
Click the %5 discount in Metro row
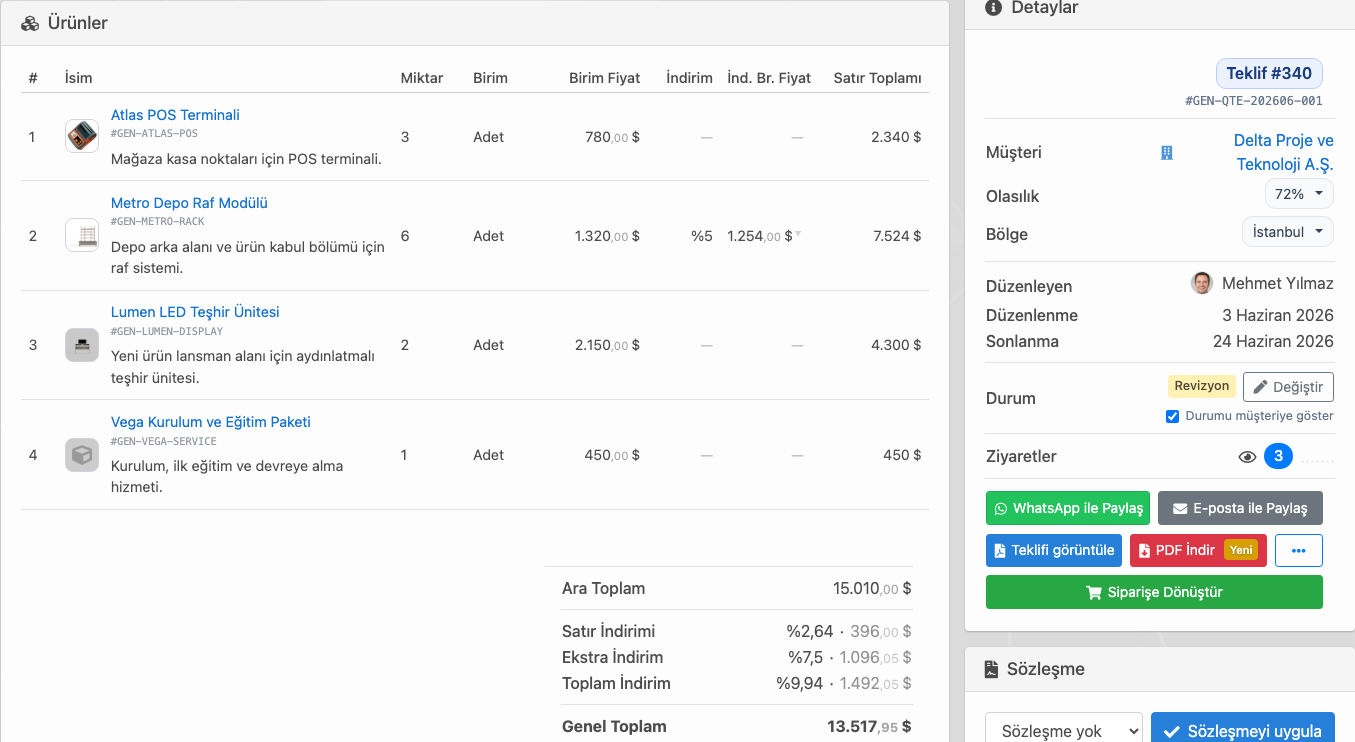pyautogui.click(x=702, y=236)
